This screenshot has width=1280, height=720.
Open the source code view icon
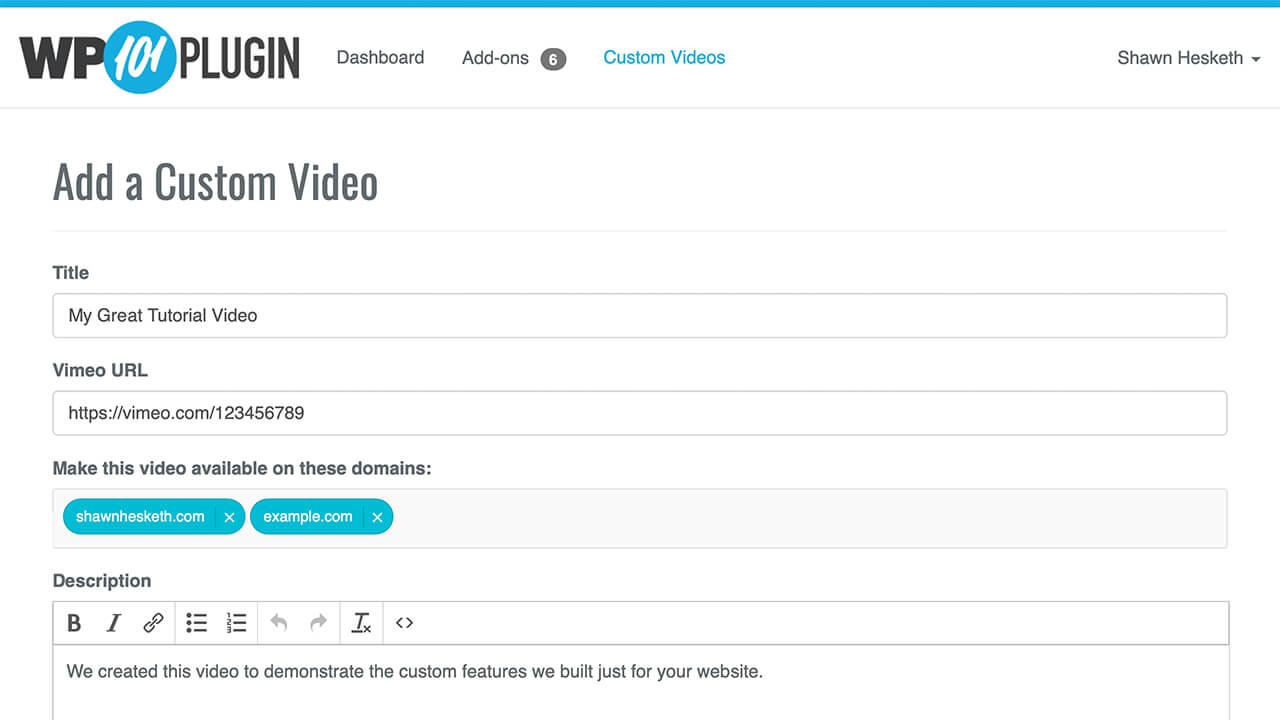coord(404,623)
